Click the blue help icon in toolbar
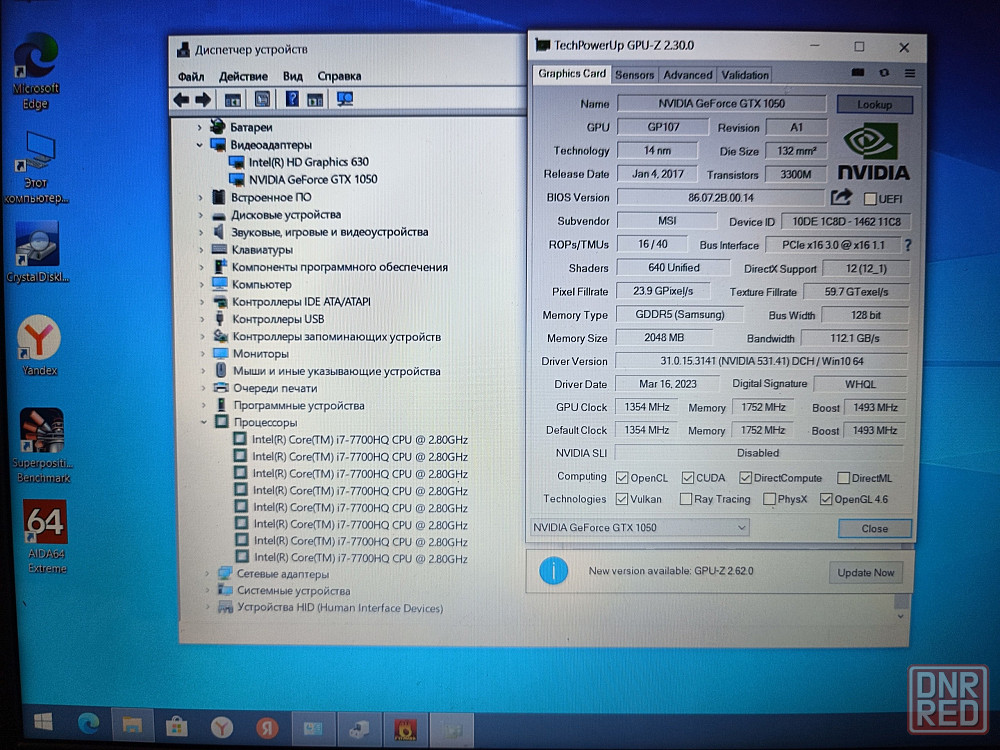Image resolution: width=1000 pixels, height=750 pixels. (291, 99)
